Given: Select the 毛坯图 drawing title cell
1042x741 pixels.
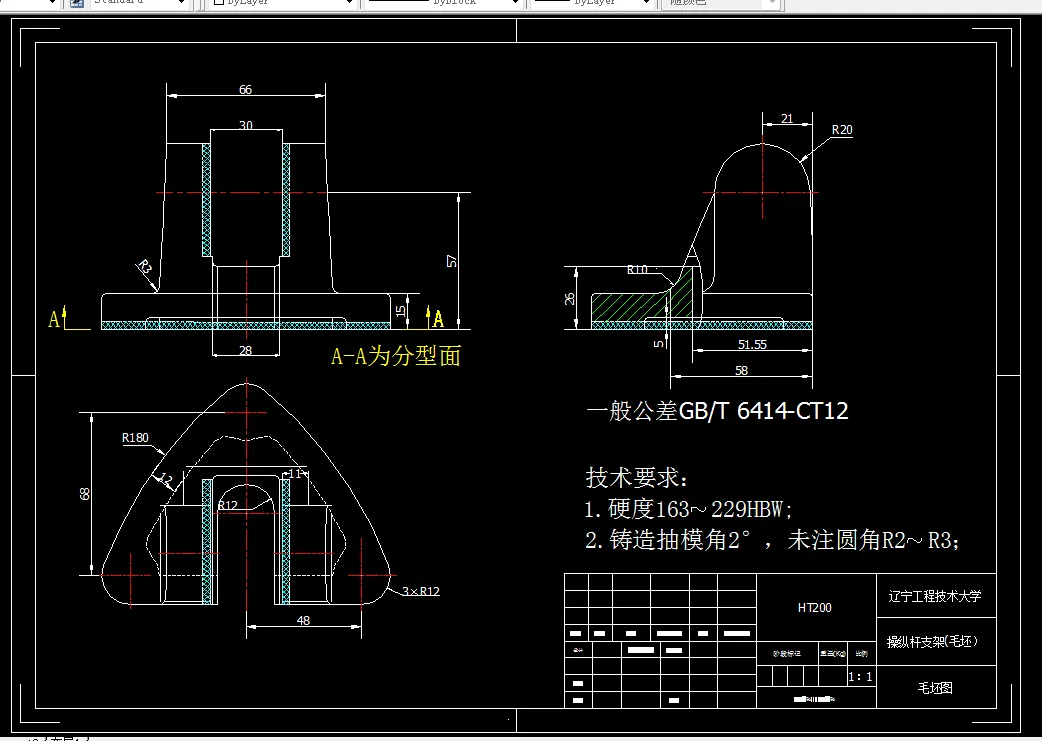Looking at the screenshot, I should [935, 688].
